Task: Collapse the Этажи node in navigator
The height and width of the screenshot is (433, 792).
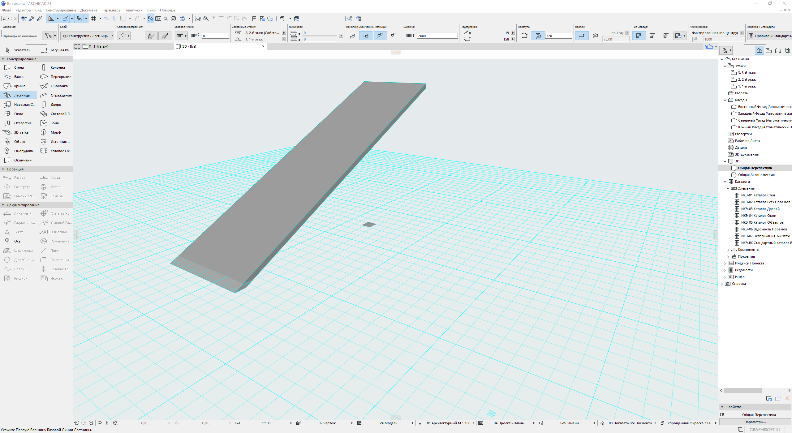Action: coord(725,66)
